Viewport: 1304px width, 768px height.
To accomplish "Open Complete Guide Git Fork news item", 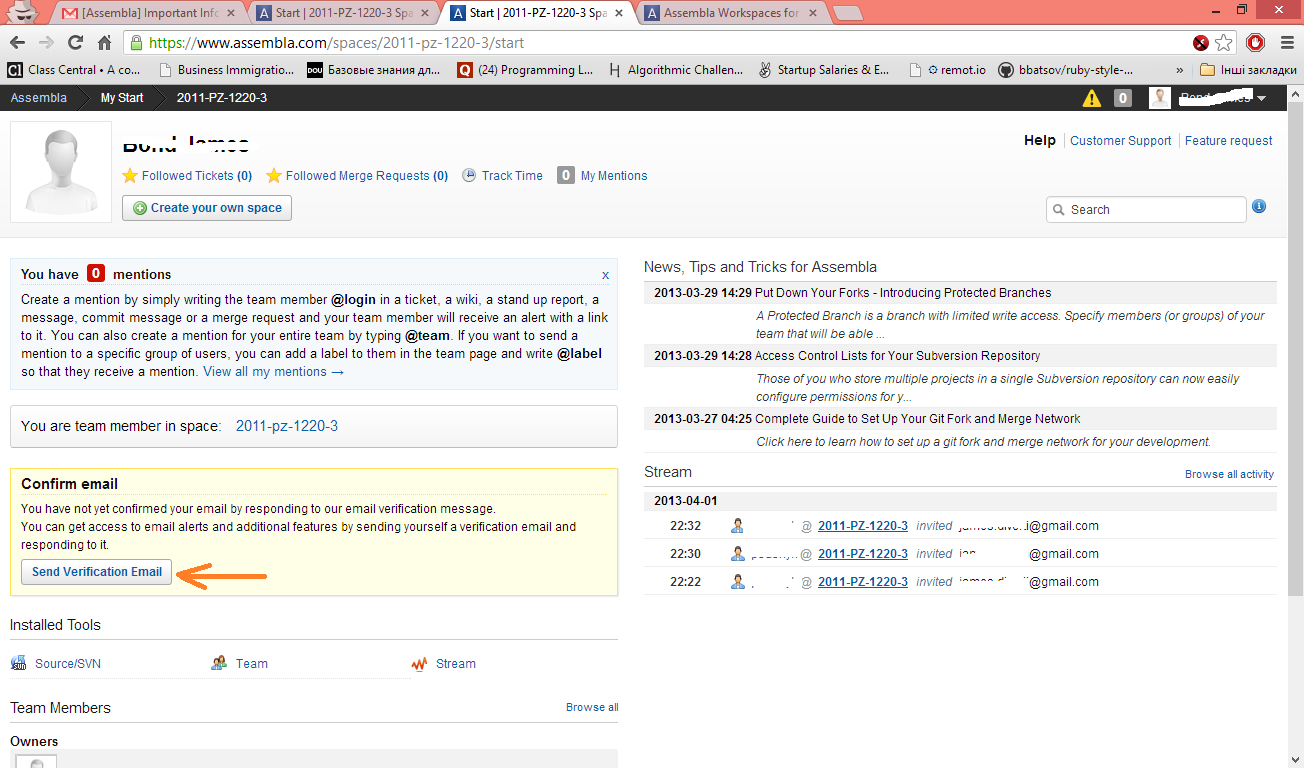I will 917,419.
